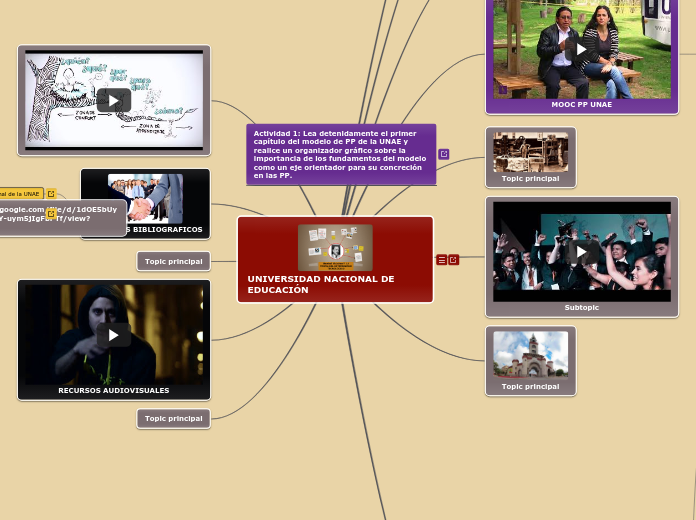The width and height of the screenshot is (696, 520).
Task: Select Topic principal with church building image
Action: point(530,361)
